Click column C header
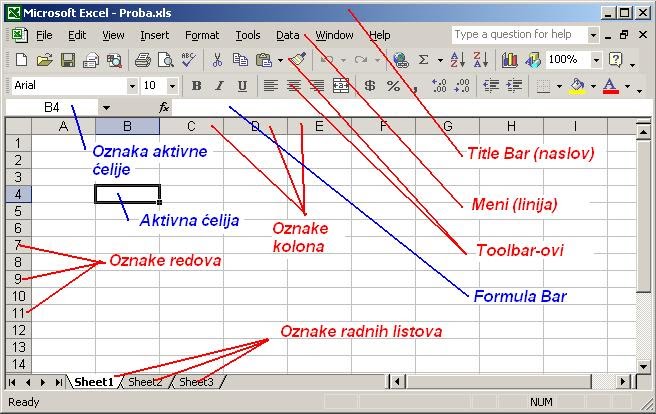 pyautogui.click(x=191, y=126)
